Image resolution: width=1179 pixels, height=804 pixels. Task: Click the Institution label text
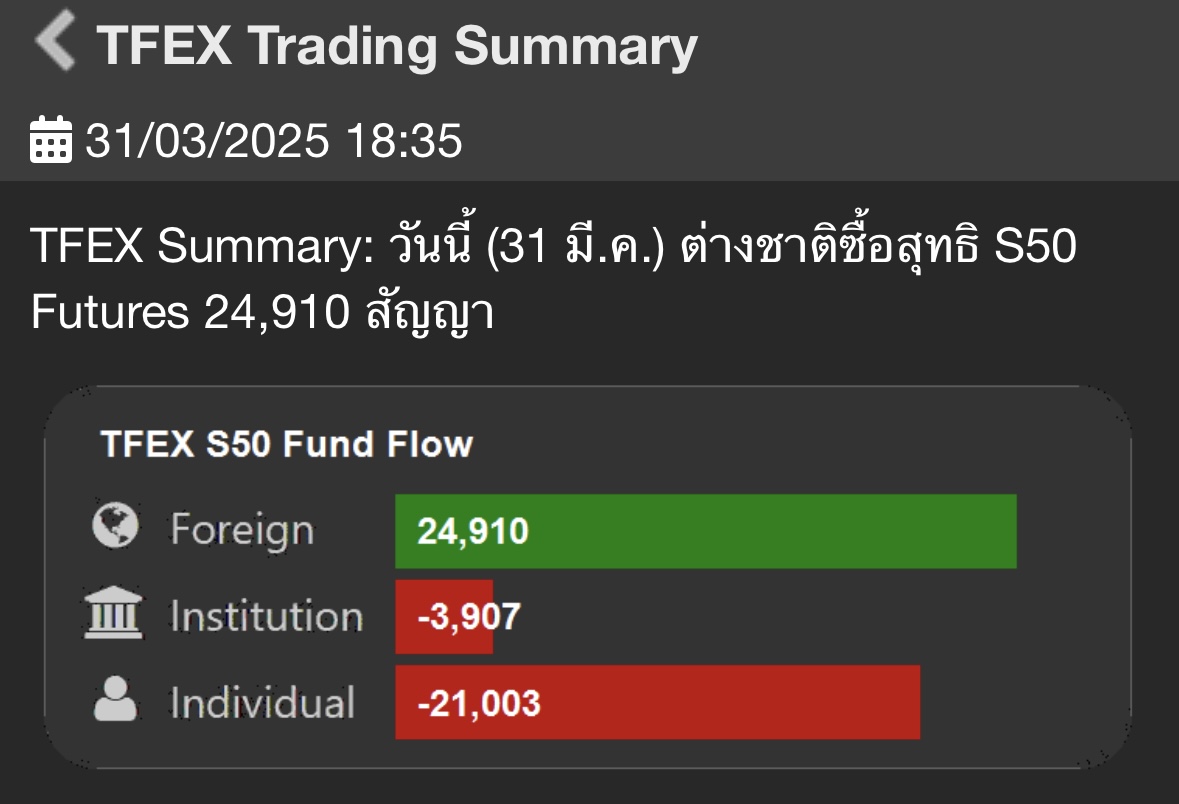pyautogui.click(x=266, y=616)
